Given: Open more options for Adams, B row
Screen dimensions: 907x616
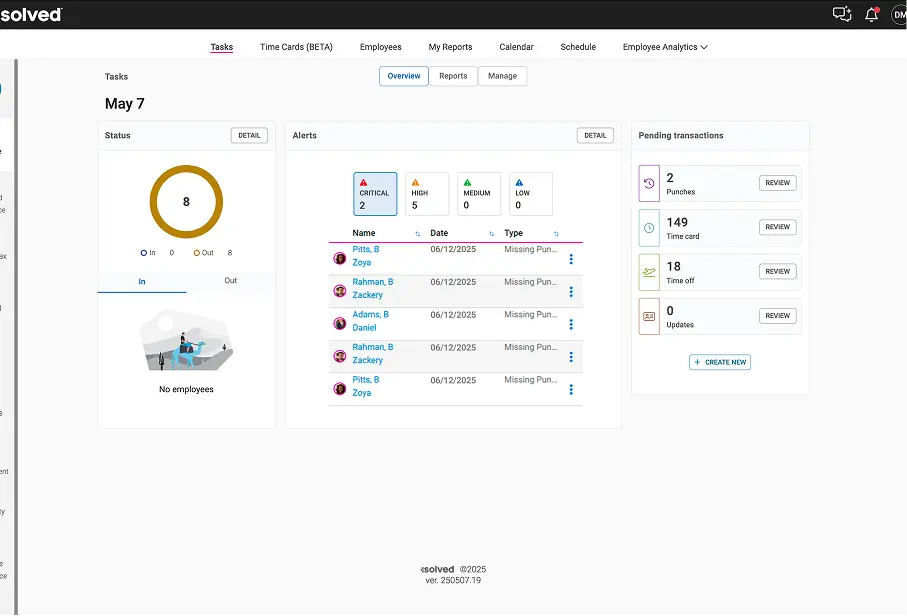Looking at the screenshot, I should pos(571,324).
